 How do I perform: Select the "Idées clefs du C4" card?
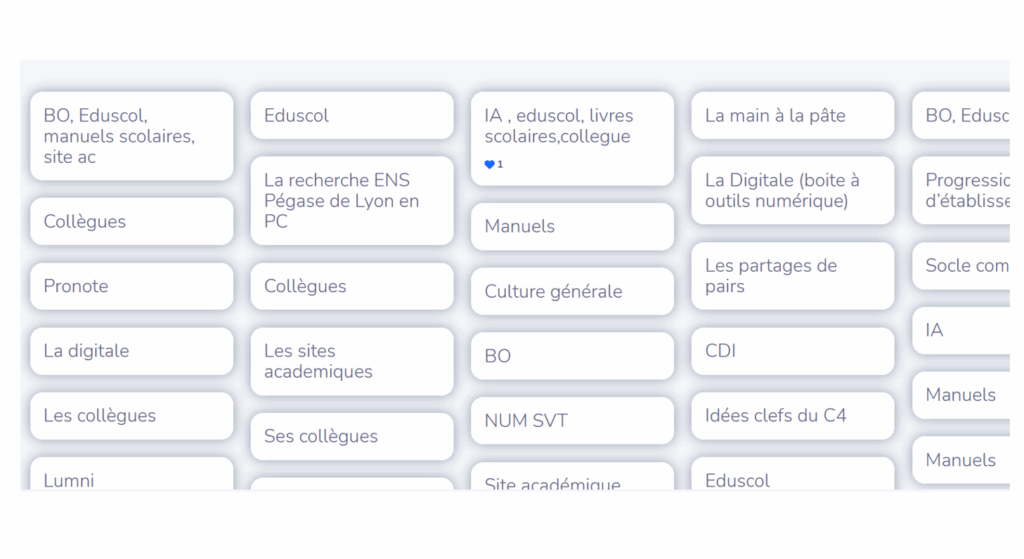(x=792, y=415)
